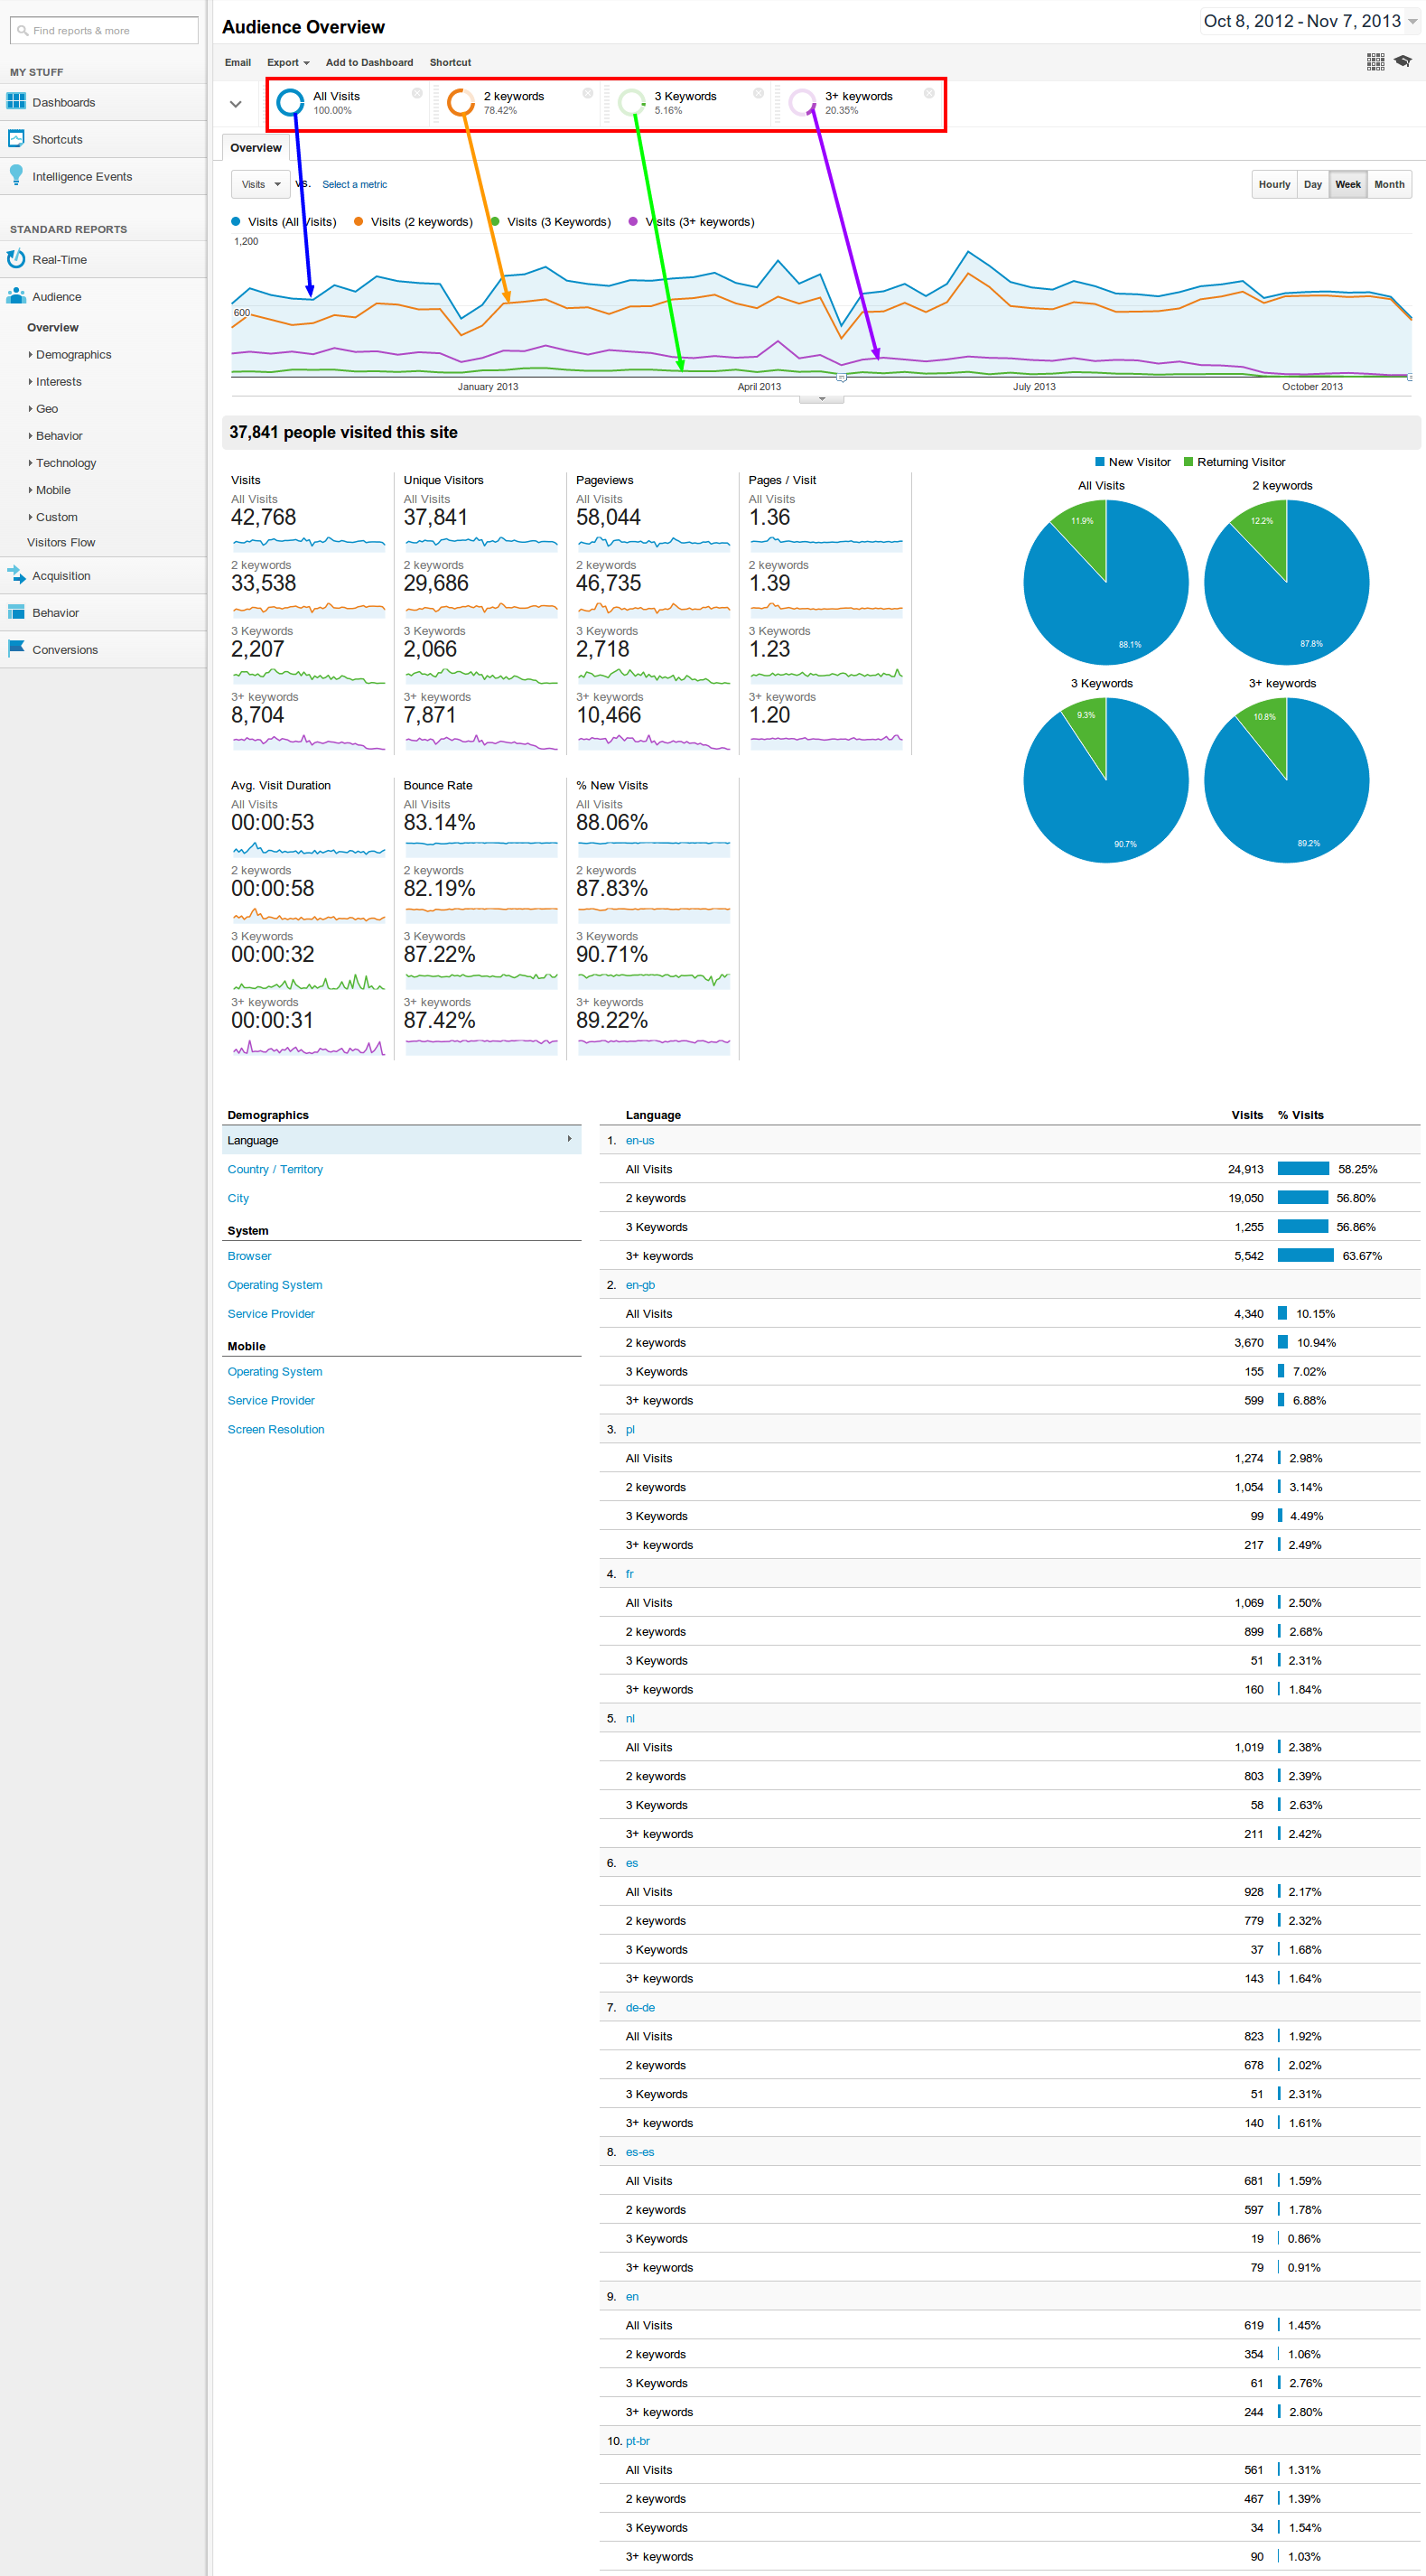This screenshot has width=1426, height=2576.
Task: Open Visitors Flow report
Action: (61, 542)
